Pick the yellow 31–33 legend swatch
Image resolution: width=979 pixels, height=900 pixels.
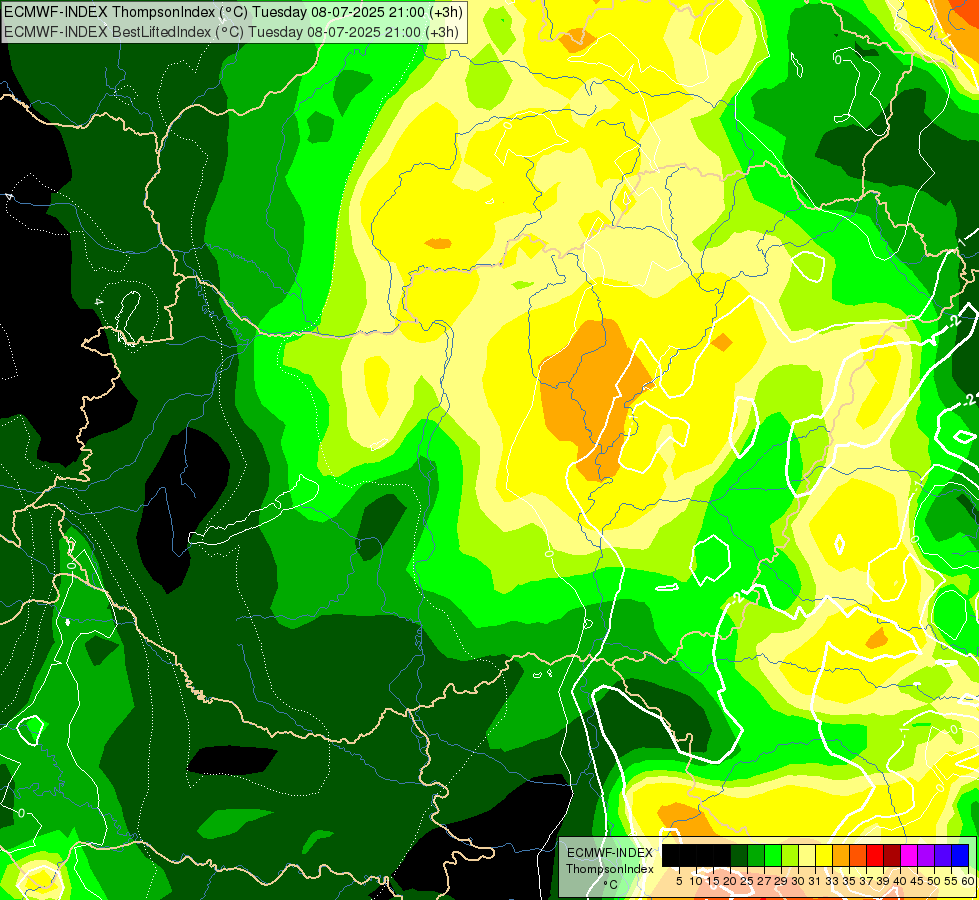point(824,856)
